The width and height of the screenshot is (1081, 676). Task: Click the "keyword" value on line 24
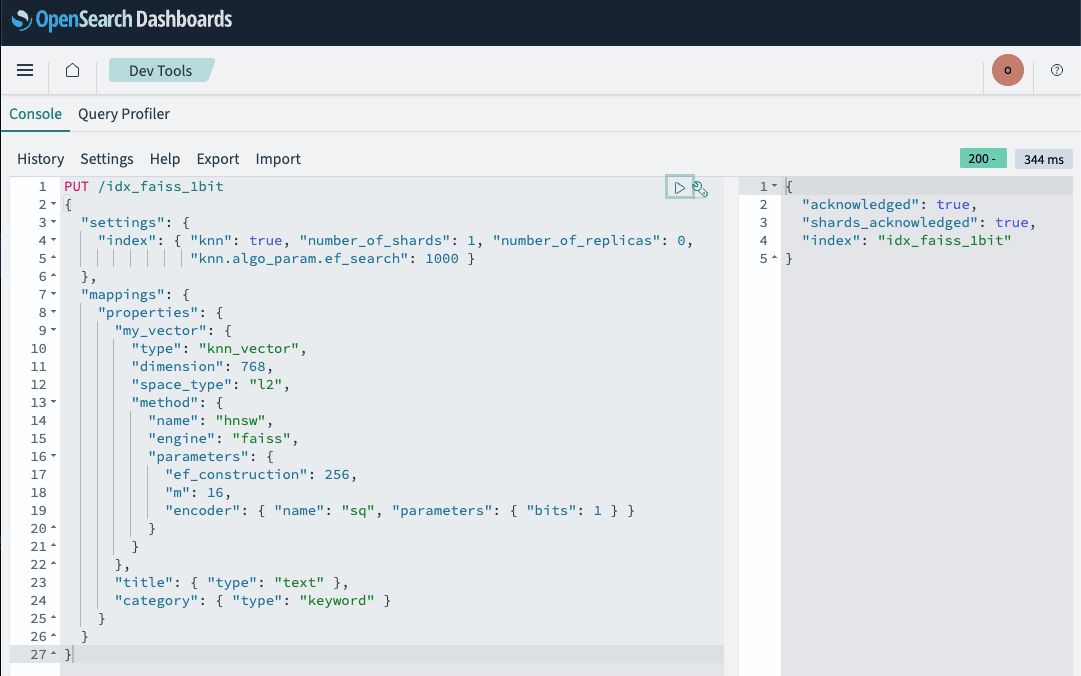[x=337, y=600]
